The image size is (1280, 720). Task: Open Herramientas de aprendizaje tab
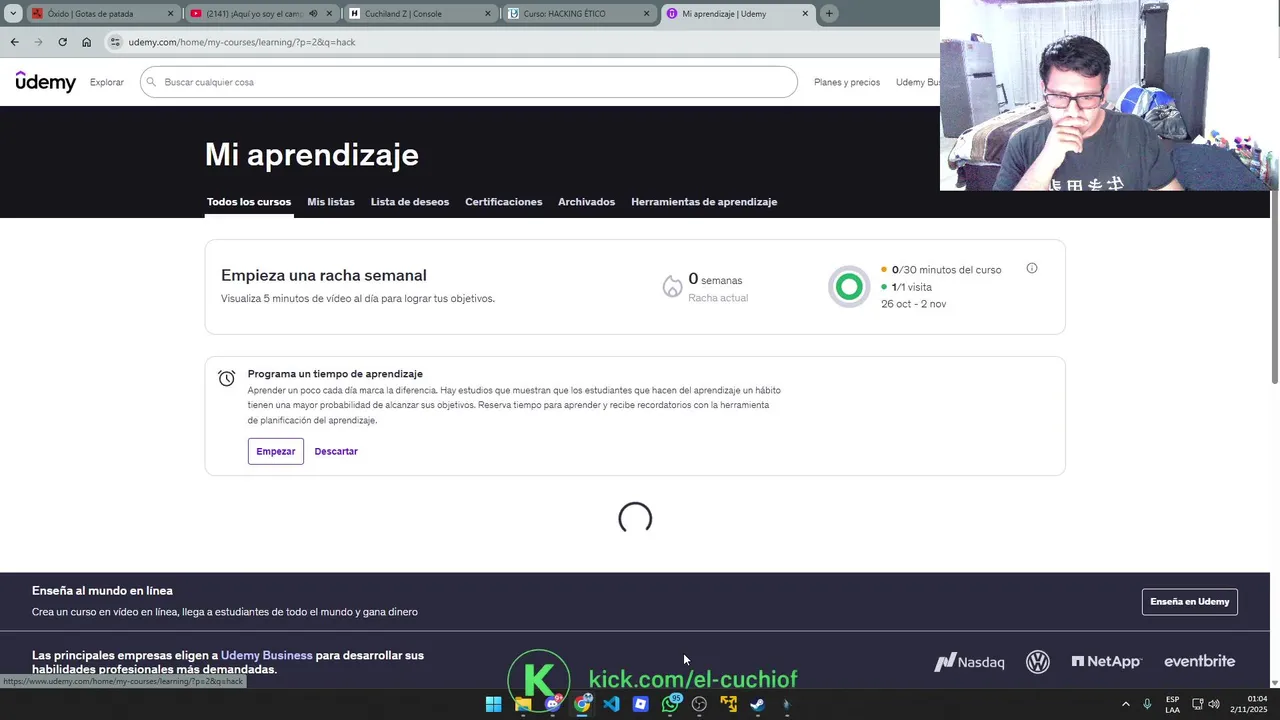[704, 202]
